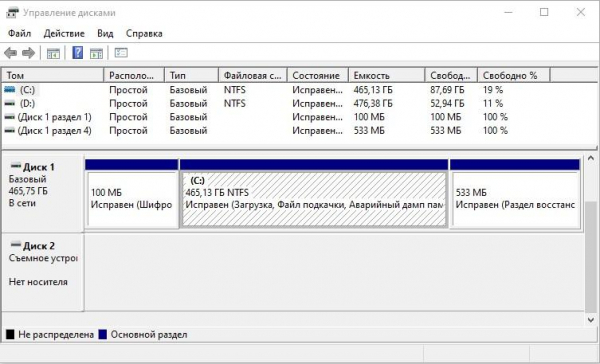Image resolution: width=600 pixels, height=364 pixels.
Task: Sort by the Состояние column header
Action: click(x=318, y=75)
